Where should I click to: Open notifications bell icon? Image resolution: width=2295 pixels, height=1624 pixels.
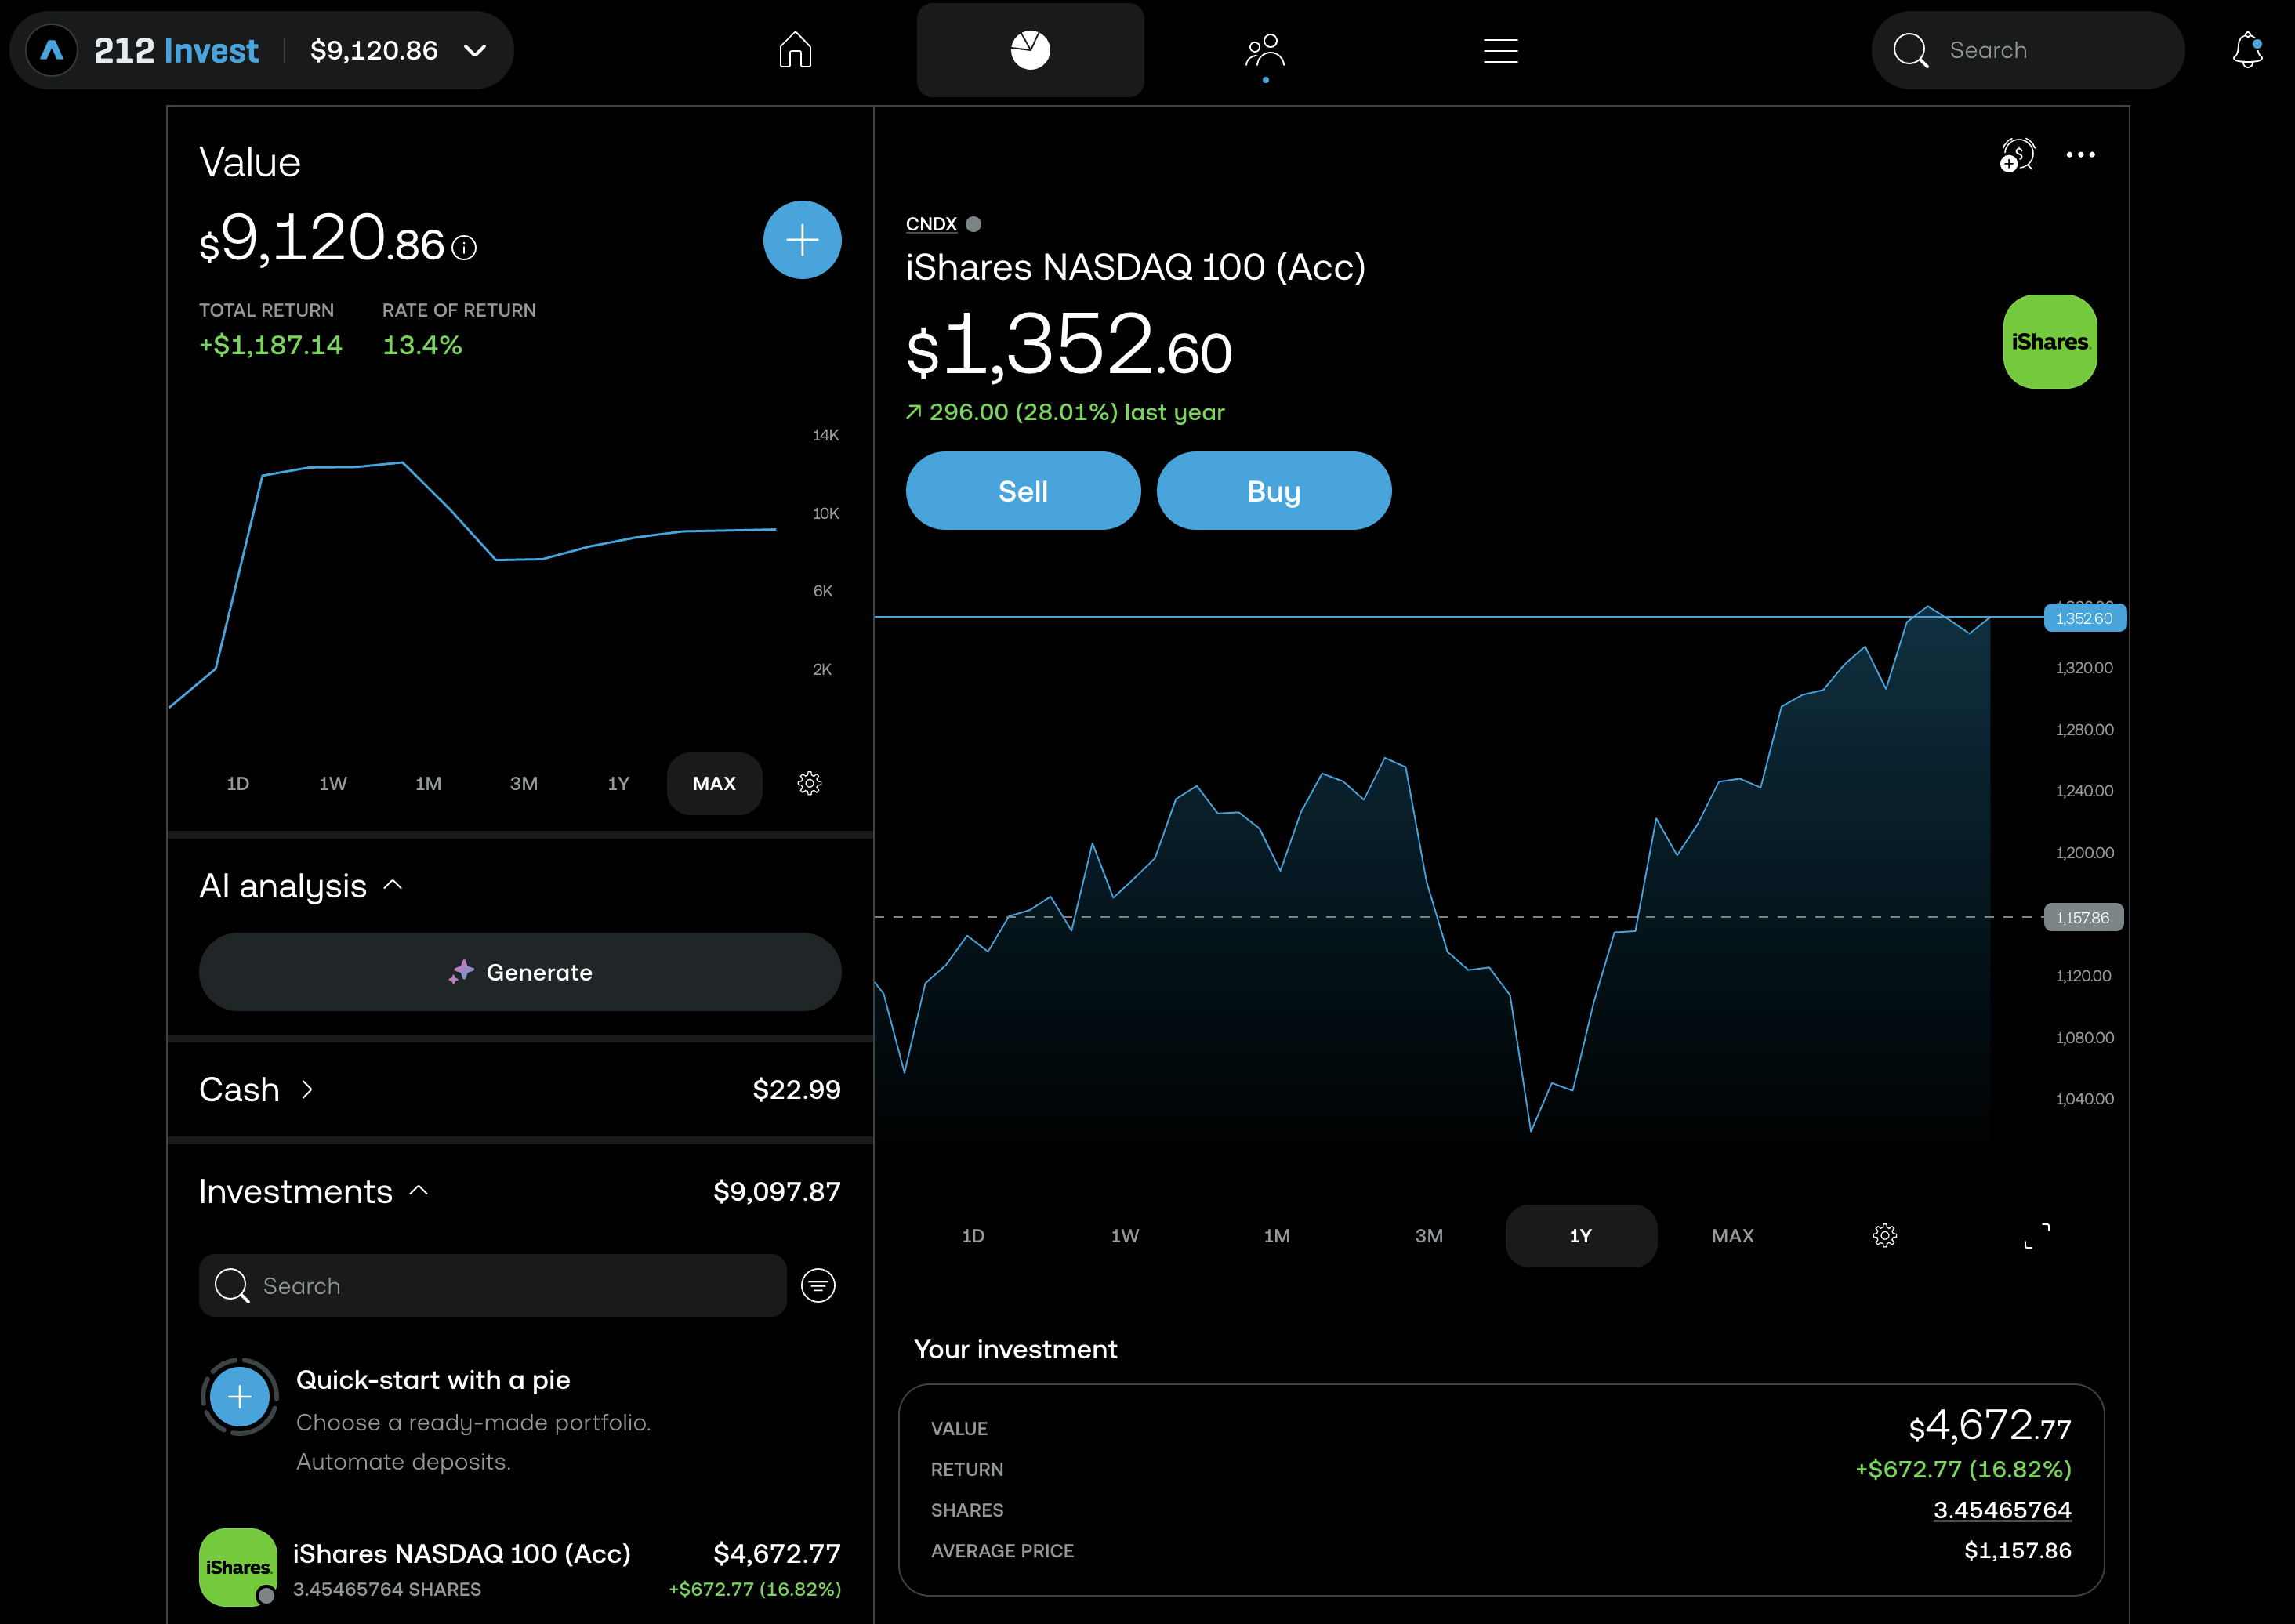click(x=2247, y=50)
